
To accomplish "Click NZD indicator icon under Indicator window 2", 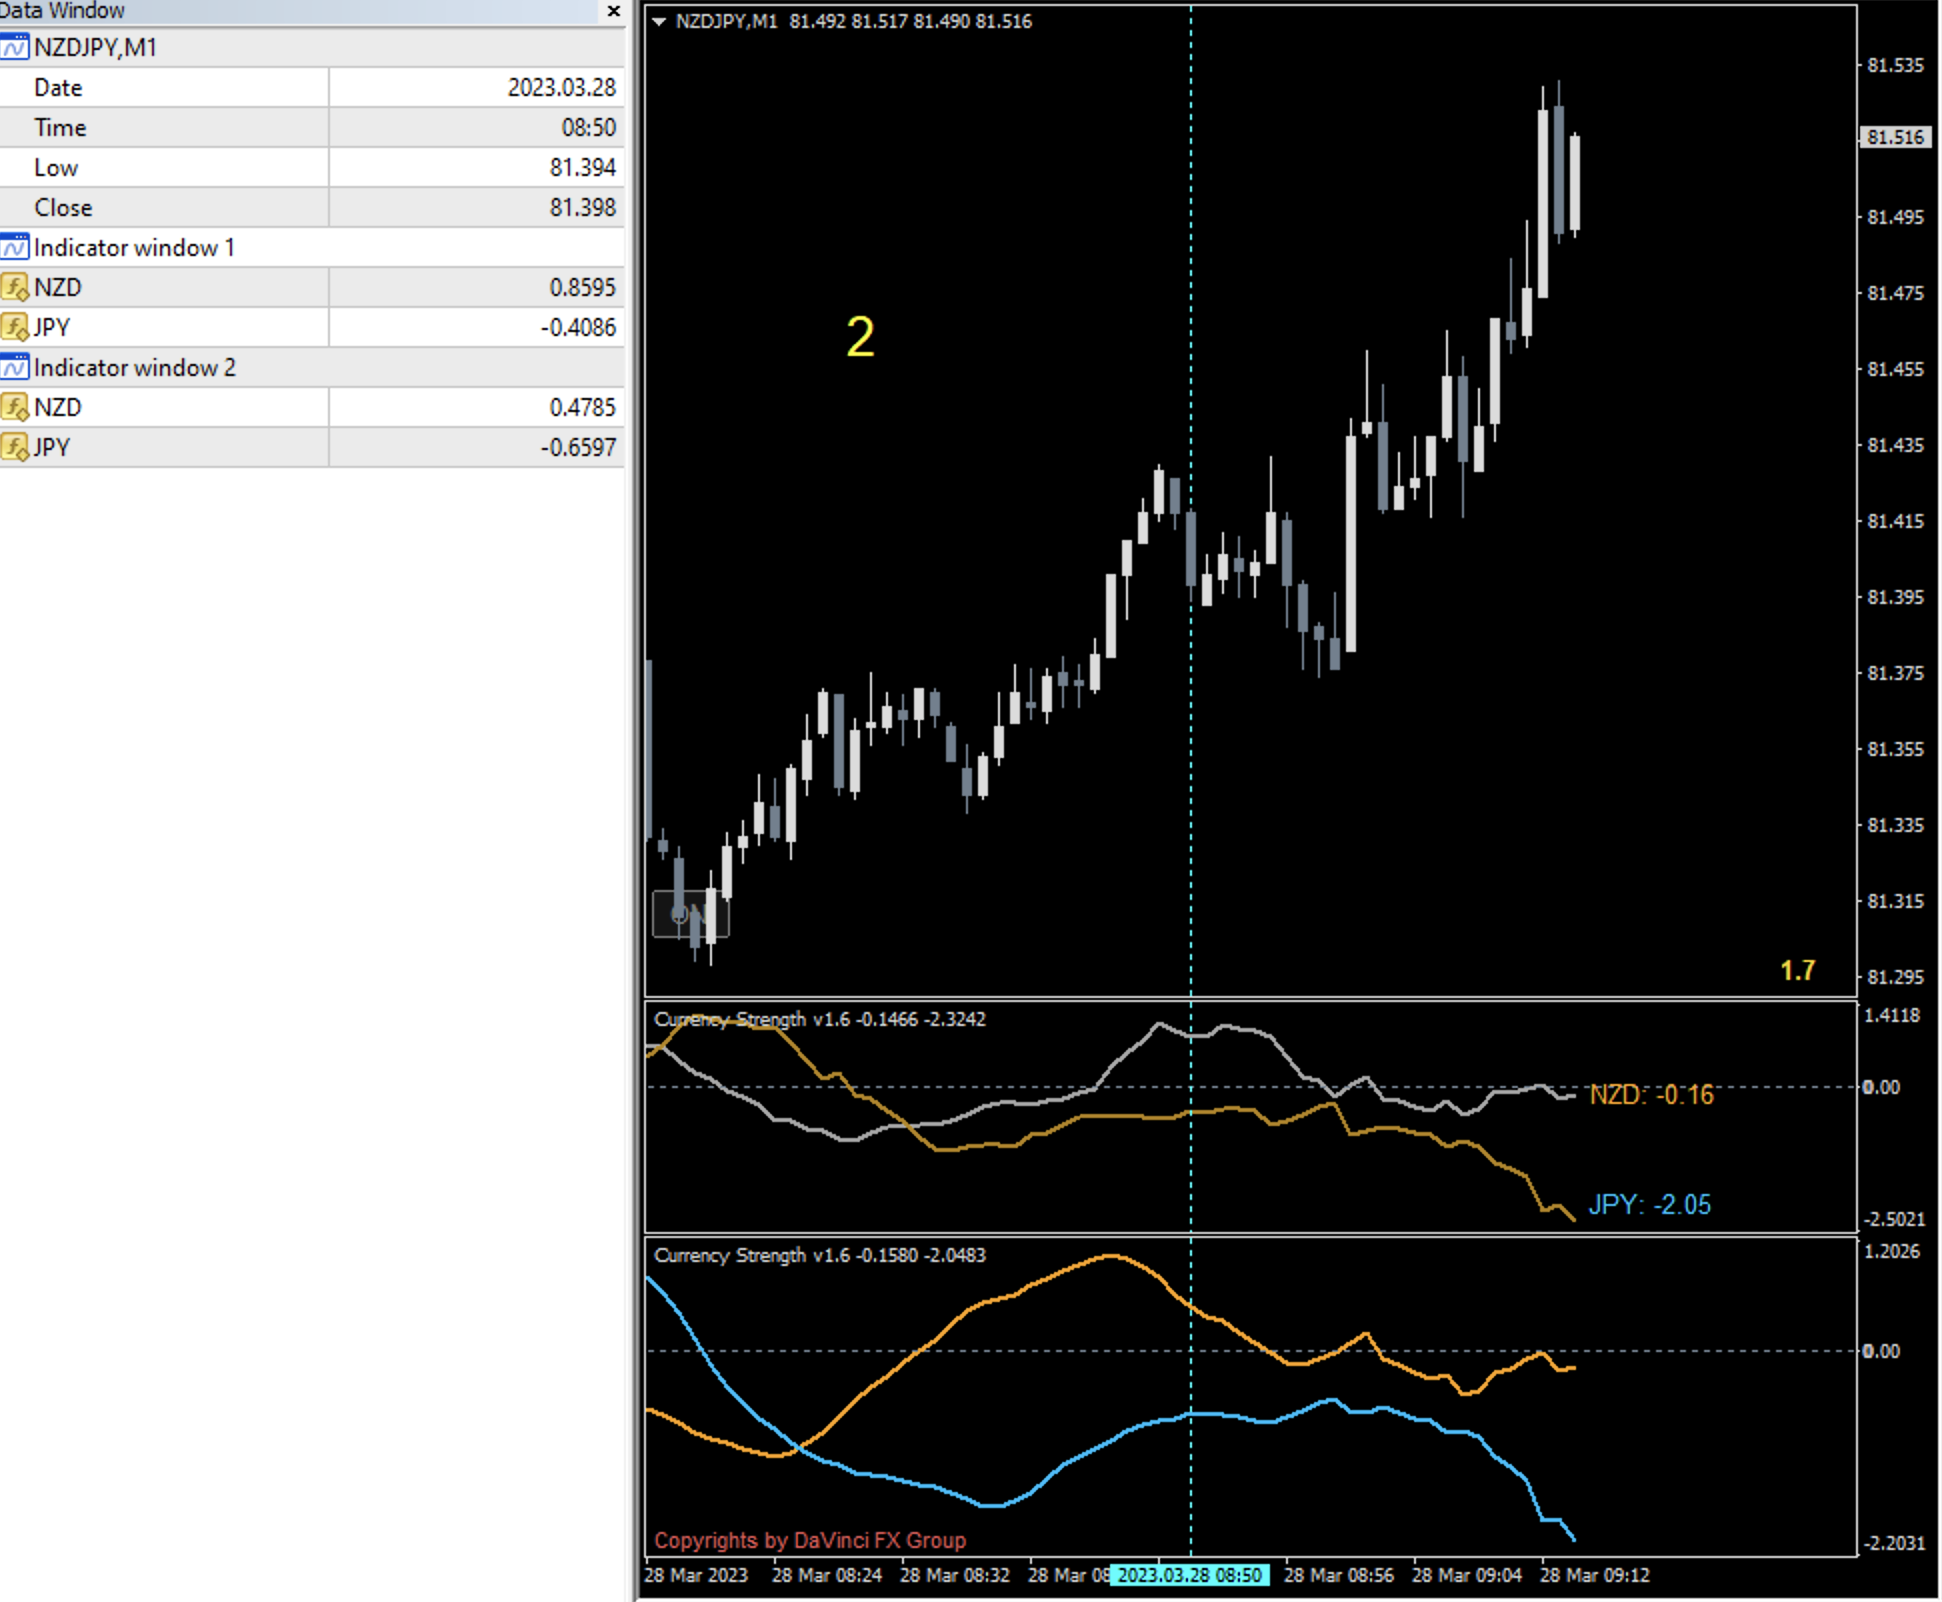I will coord(15,407).
